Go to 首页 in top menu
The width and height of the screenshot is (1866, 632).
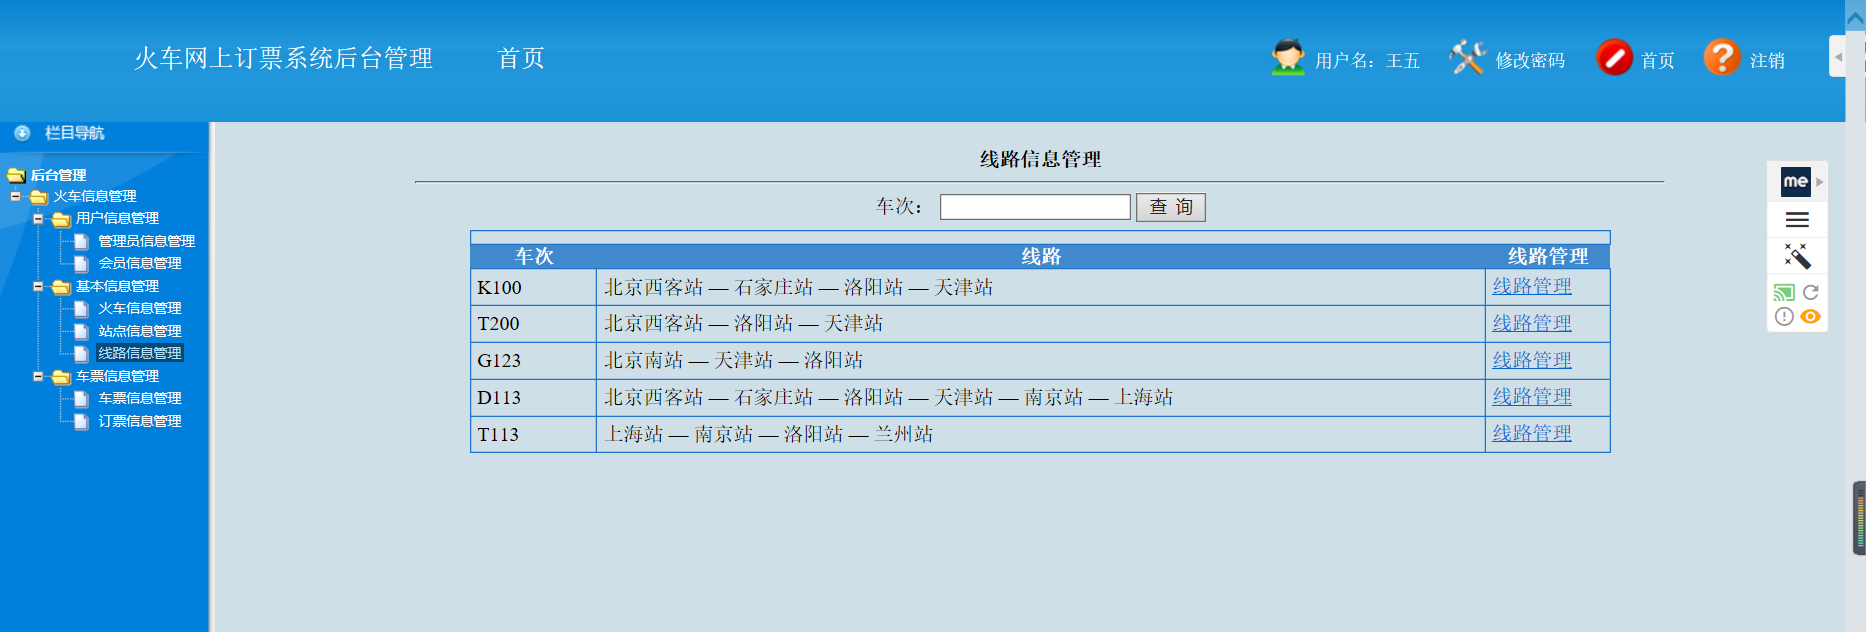[521, 58]
